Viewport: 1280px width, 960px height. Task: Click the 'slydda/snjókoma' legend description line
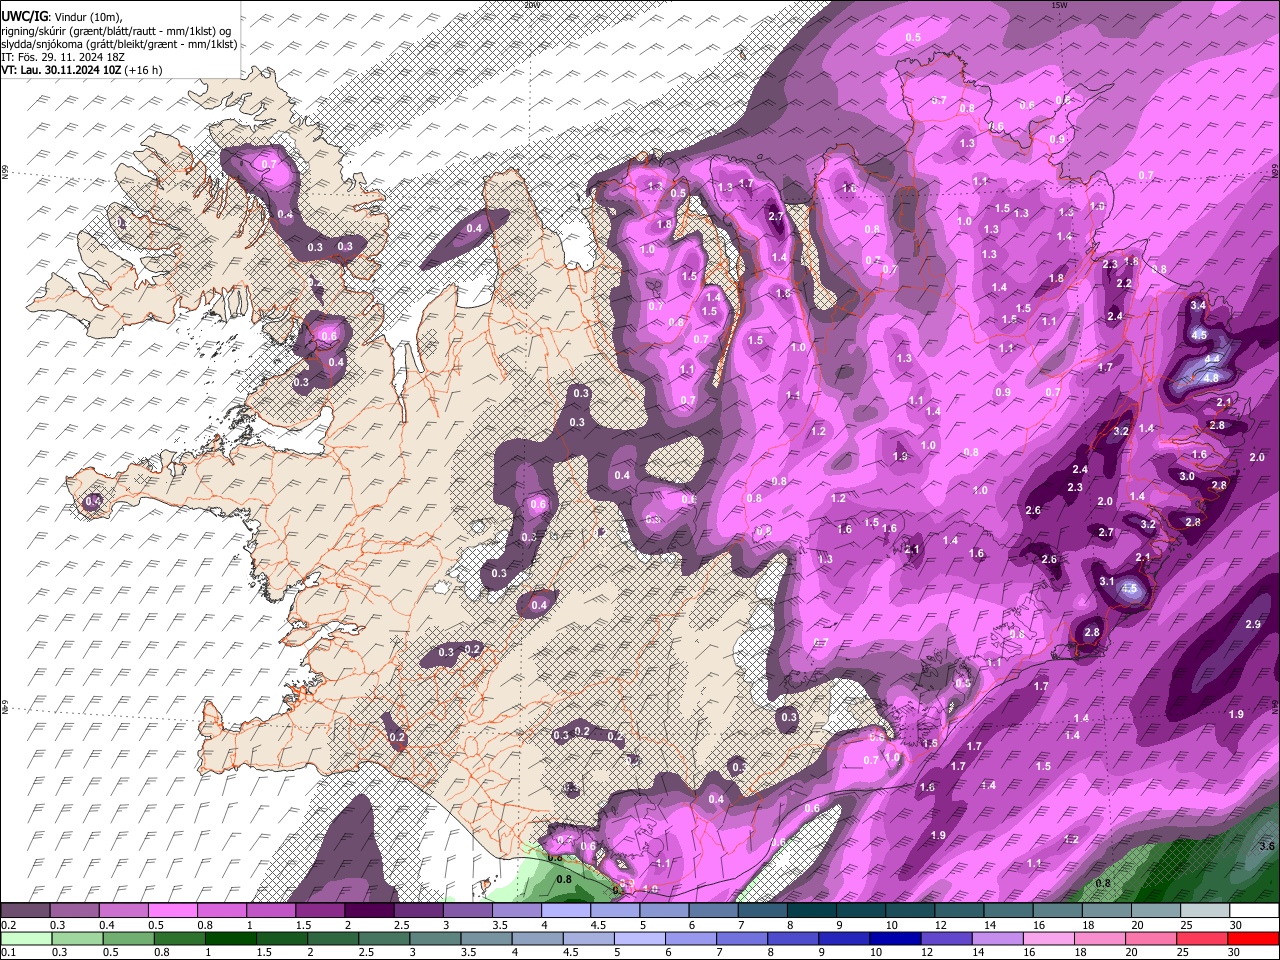[x=119, y=44]
